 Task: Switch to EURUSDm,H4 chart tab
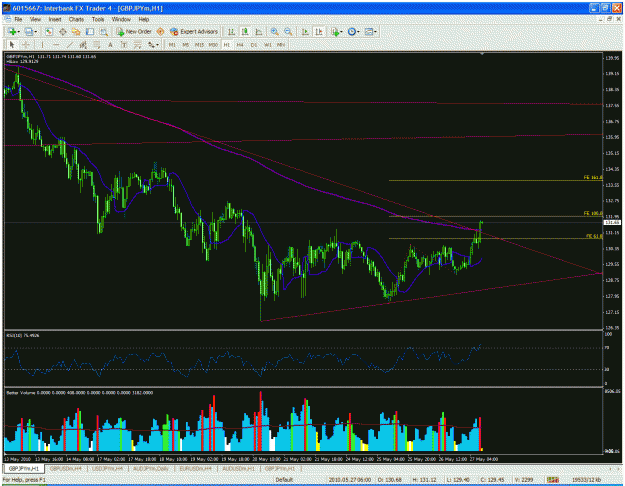coord(196,469)
